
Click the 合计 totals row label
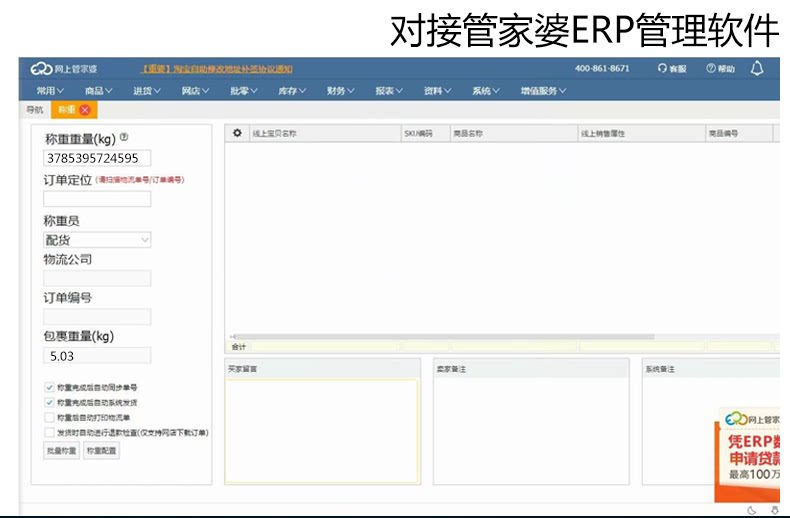pos(238,347)
